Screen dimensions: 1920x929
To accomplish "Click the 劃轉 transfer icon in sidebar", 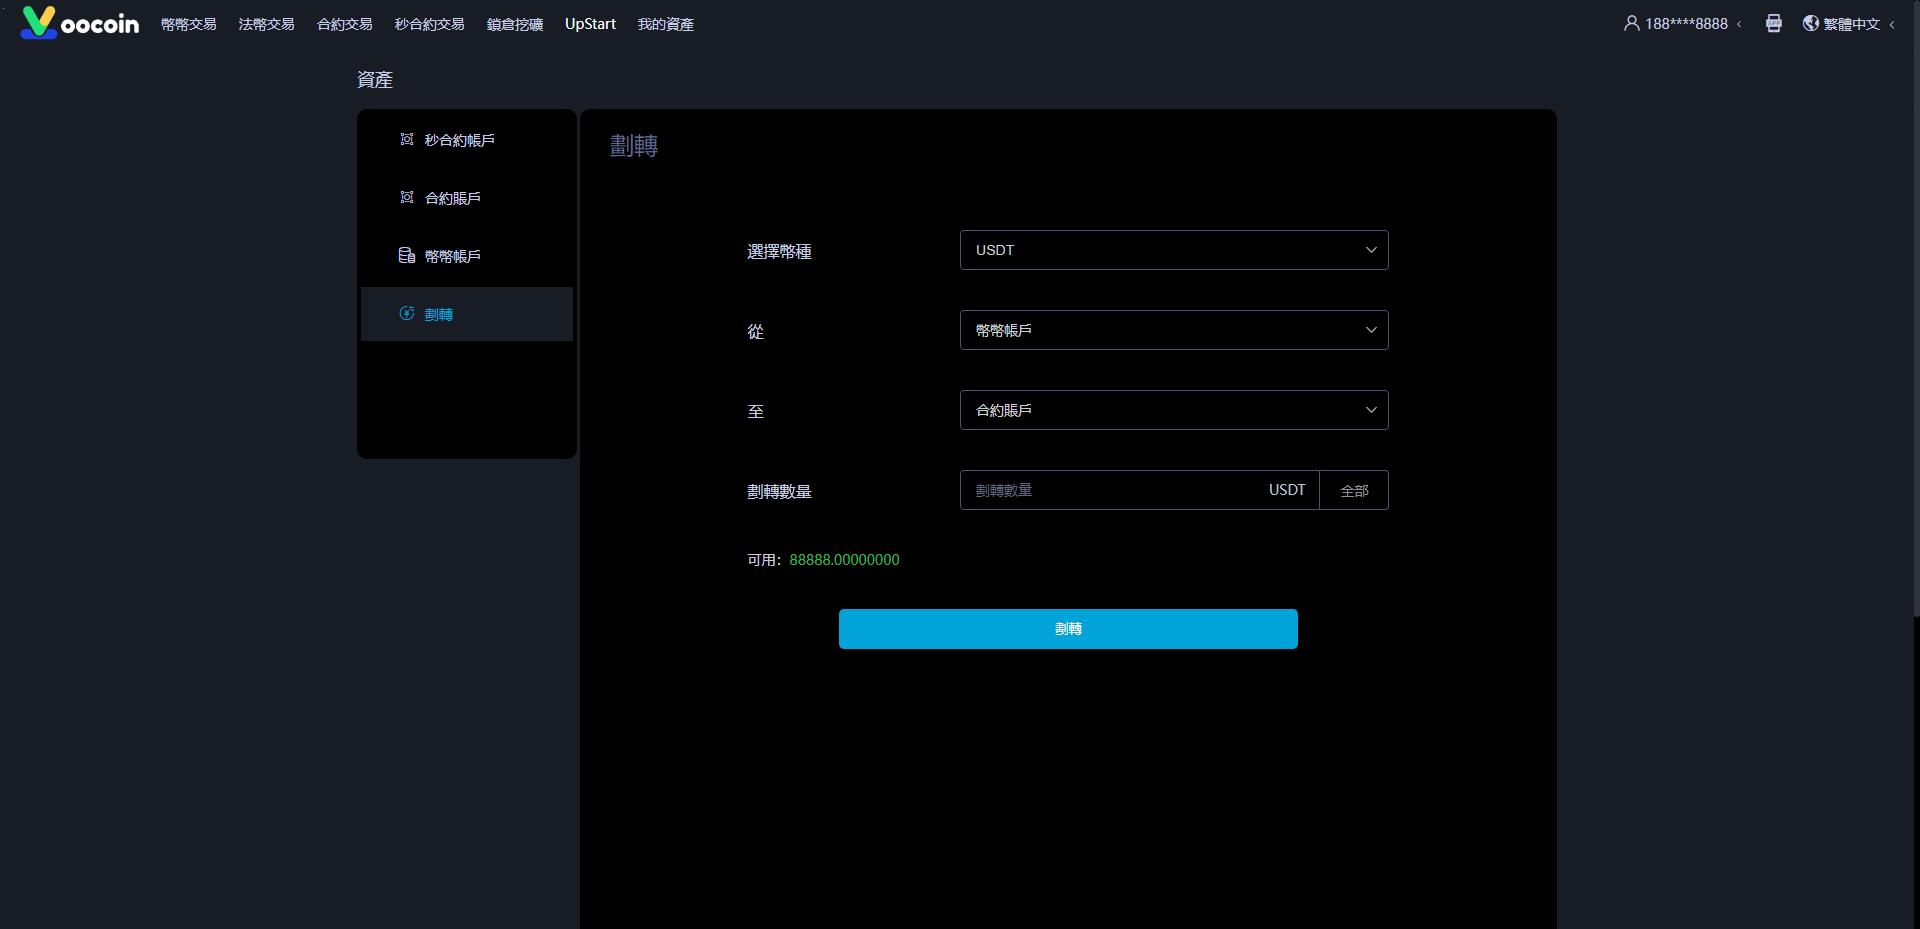I will (x=407, y=314).
